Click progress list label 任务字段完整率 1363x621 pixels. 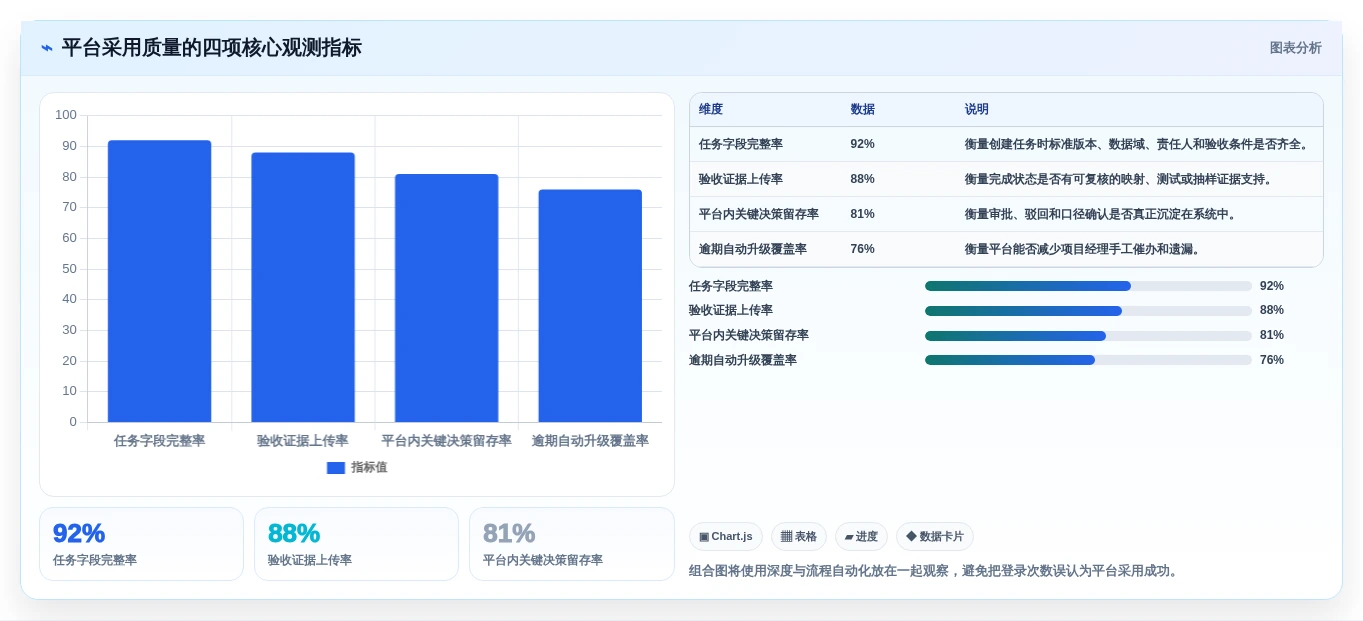[x=731, y=286]
